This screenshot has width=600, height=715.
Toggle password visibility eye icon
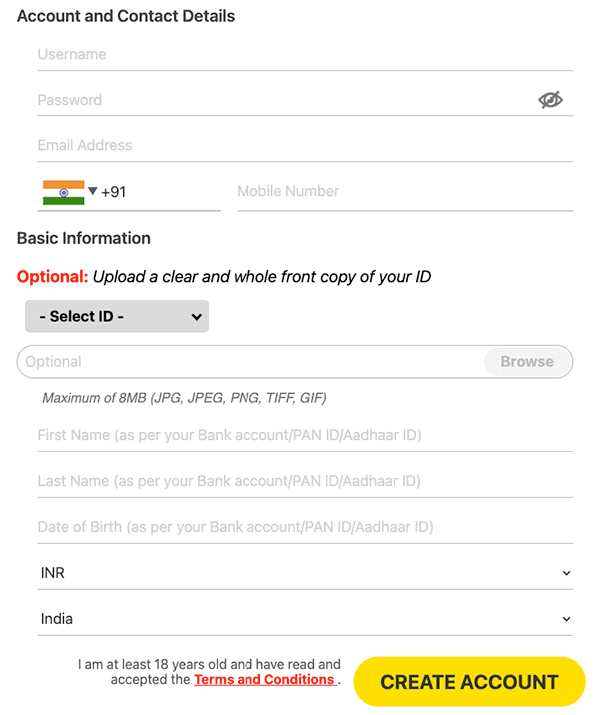tap(550, 100)
